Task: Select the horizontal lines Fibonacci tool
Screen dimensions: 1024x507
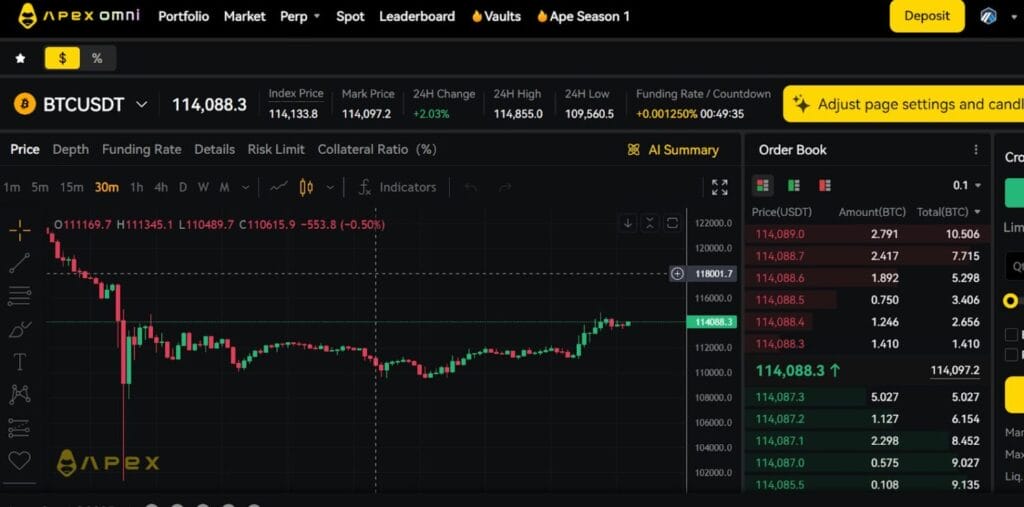Action: (x=20, y=296)
